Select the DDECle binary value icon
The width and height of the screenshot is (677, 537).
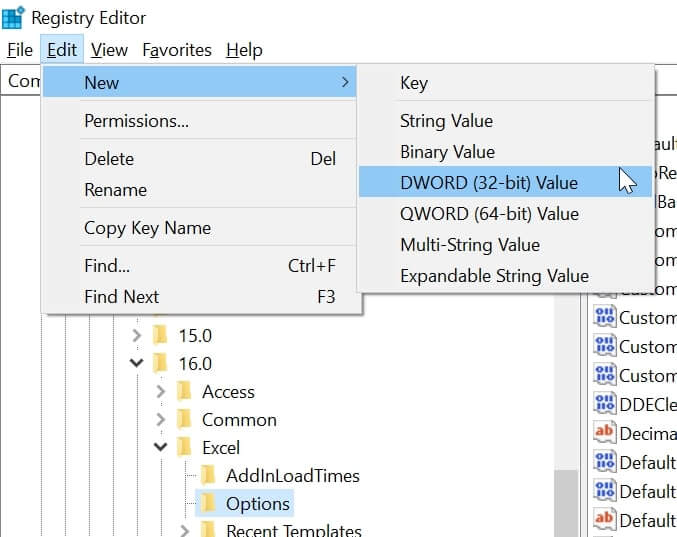click(x=604, y=403)
